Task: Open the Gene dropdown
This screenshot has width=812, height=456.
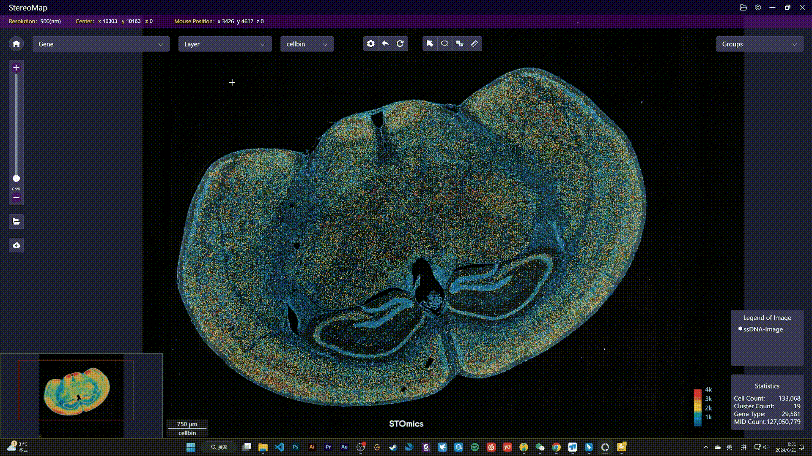Action: point(101,44)
